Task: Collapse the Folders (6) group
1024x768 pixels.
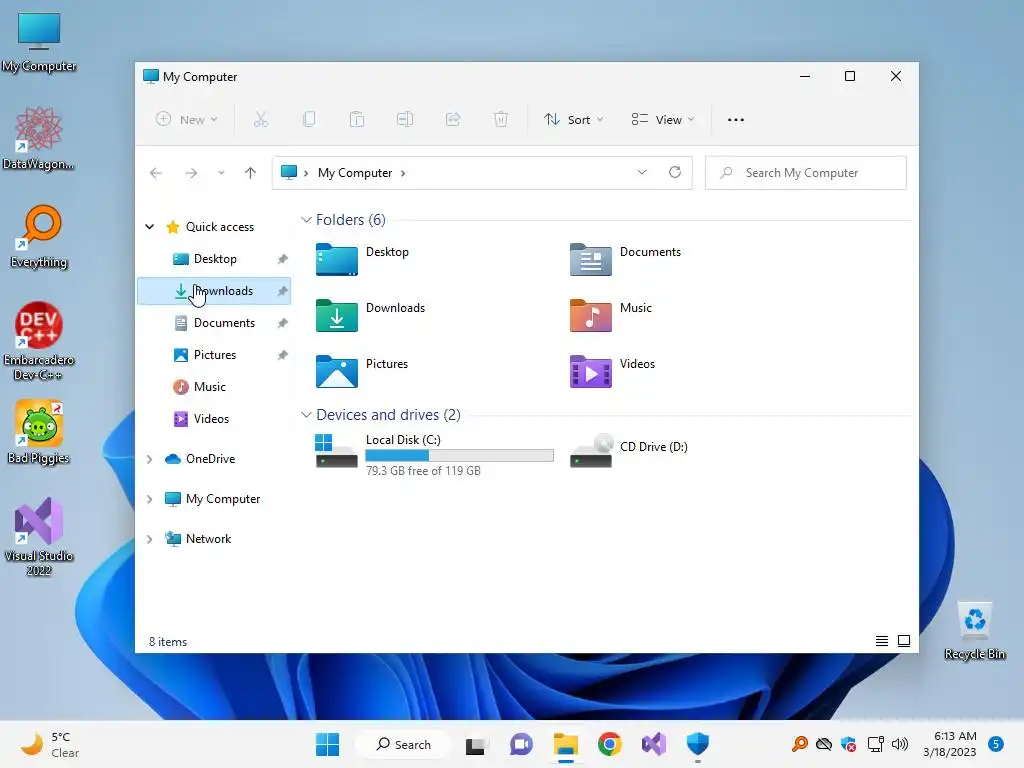Action: pyautogui.click(x=306, y=219)
